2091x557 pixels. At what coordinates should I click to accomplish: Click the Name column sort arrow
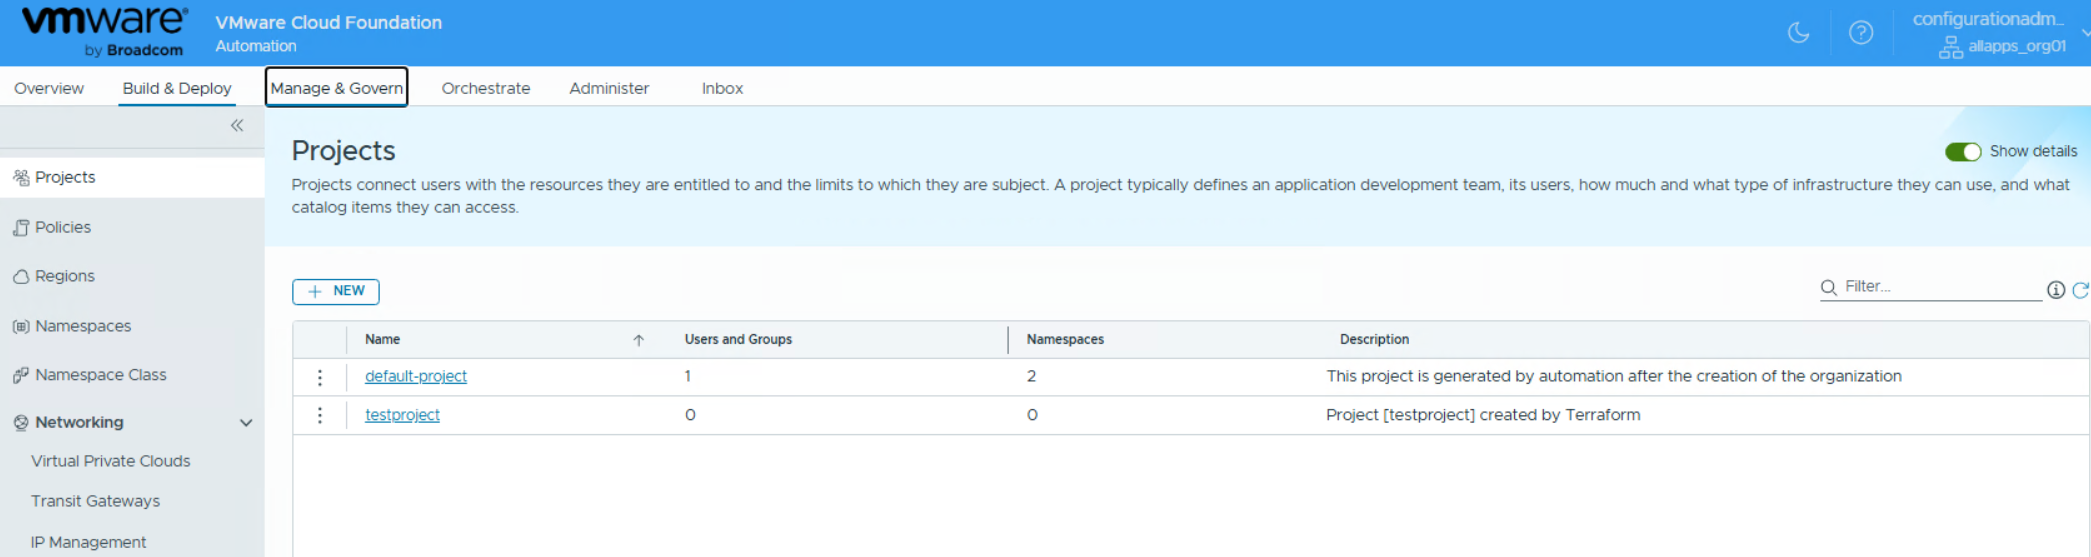pos(638,340)
